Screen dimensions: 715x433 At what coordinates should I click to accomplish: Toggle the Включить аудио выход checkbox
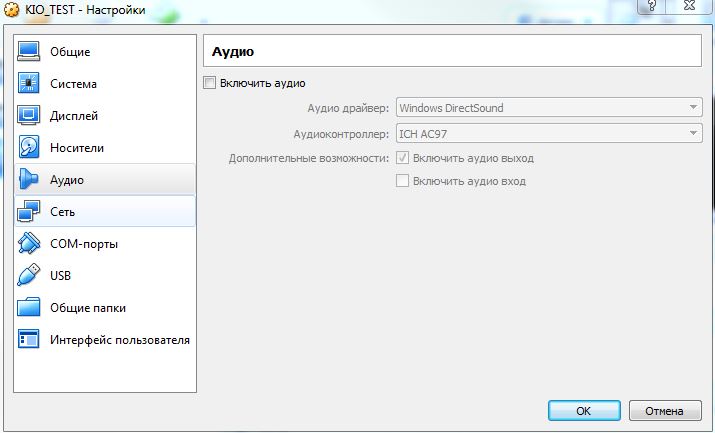point(403,158)
